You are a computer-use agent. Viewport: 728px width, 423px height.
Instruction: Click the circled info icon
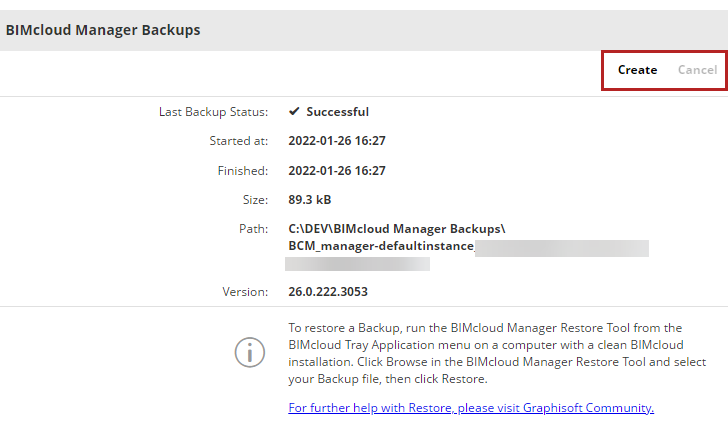(249, 352)
